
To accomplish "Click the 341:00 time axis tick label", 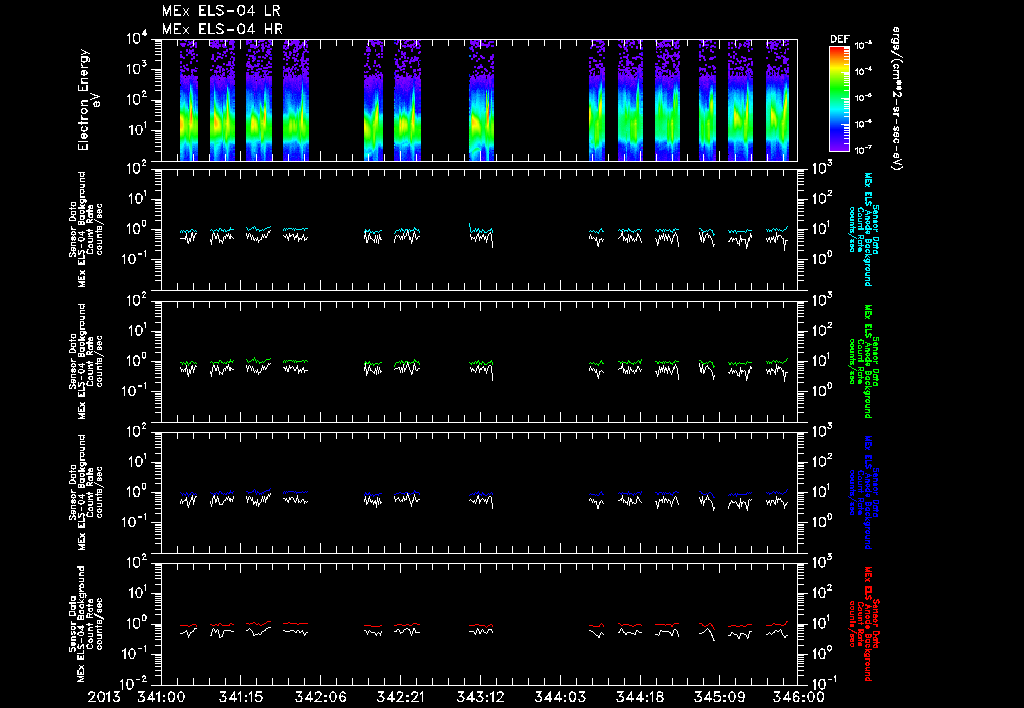I will [x=161, y=698].
